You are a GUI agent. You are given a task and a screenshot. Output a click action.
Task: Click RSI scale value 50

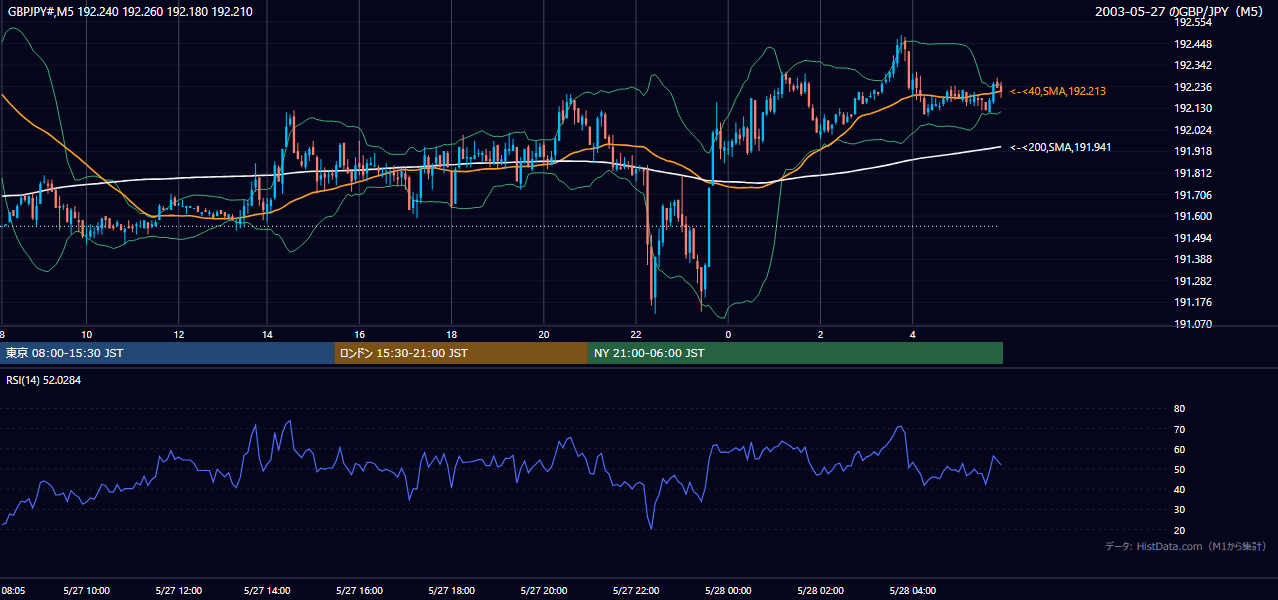1179,469
